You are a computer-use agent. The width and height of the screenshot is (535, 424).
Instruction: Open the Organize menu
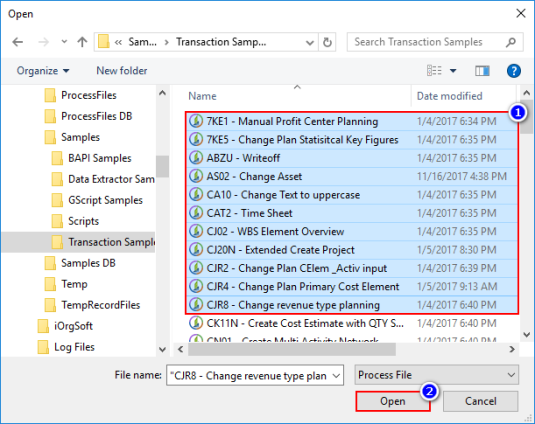(43, 71)
